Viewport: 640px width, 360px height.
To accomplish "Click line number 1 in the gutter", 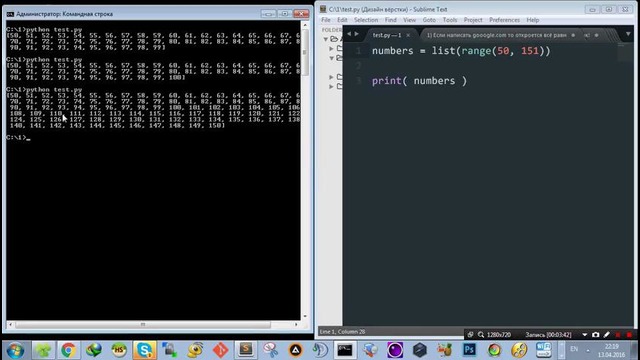I will 358,51.
